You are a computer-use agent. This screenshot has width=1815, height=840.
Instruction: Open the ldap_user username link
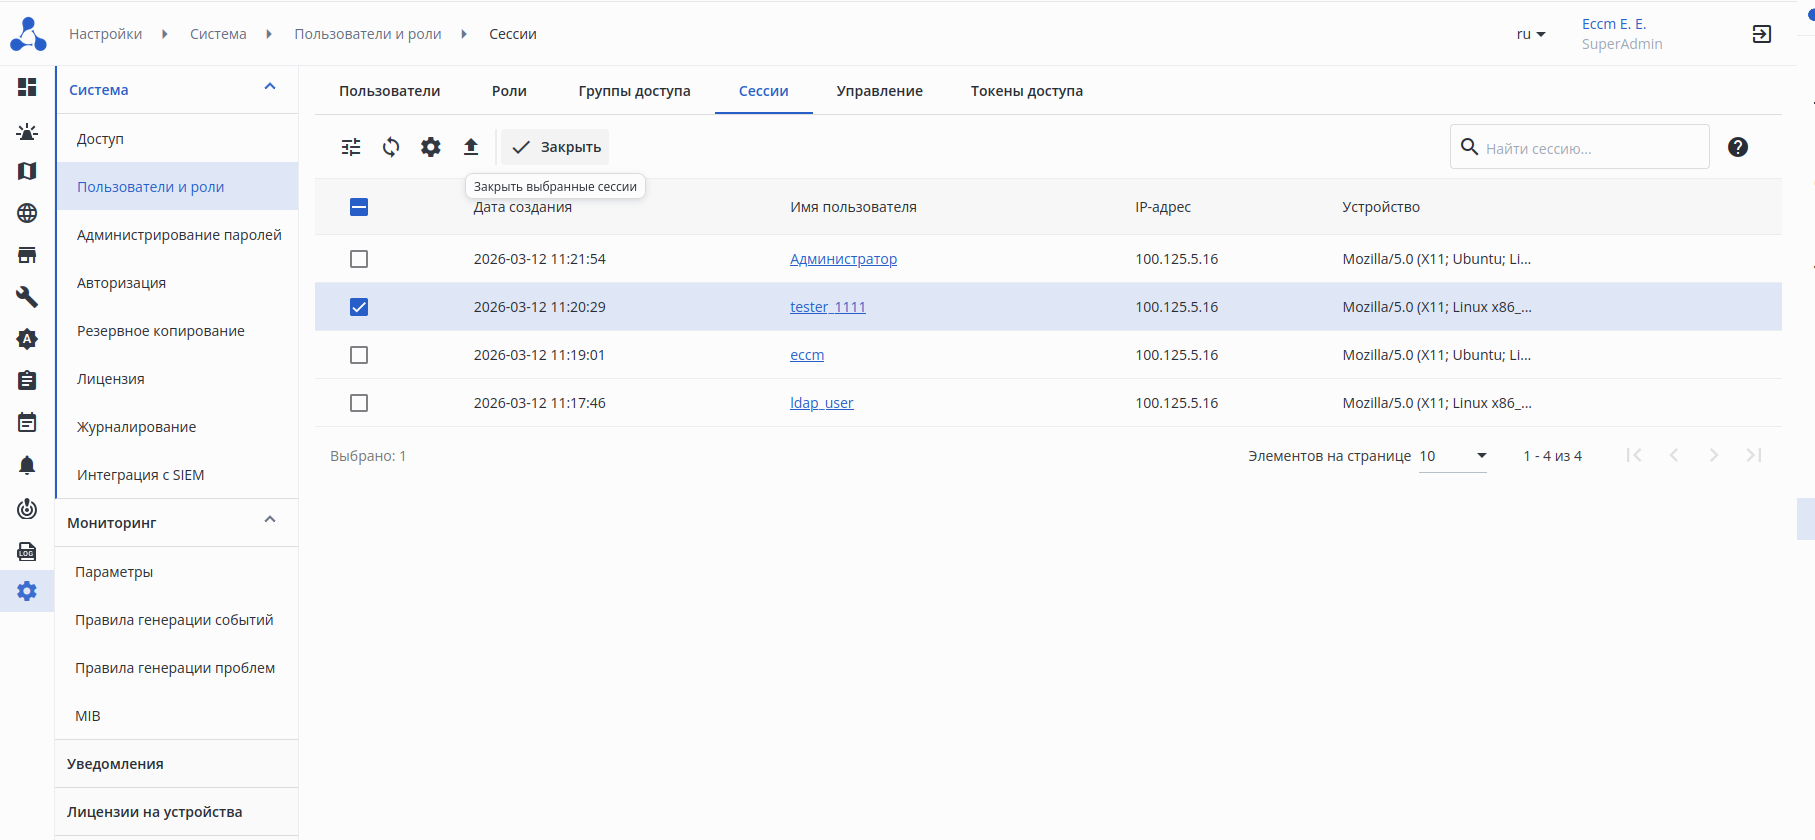point(821,403)
